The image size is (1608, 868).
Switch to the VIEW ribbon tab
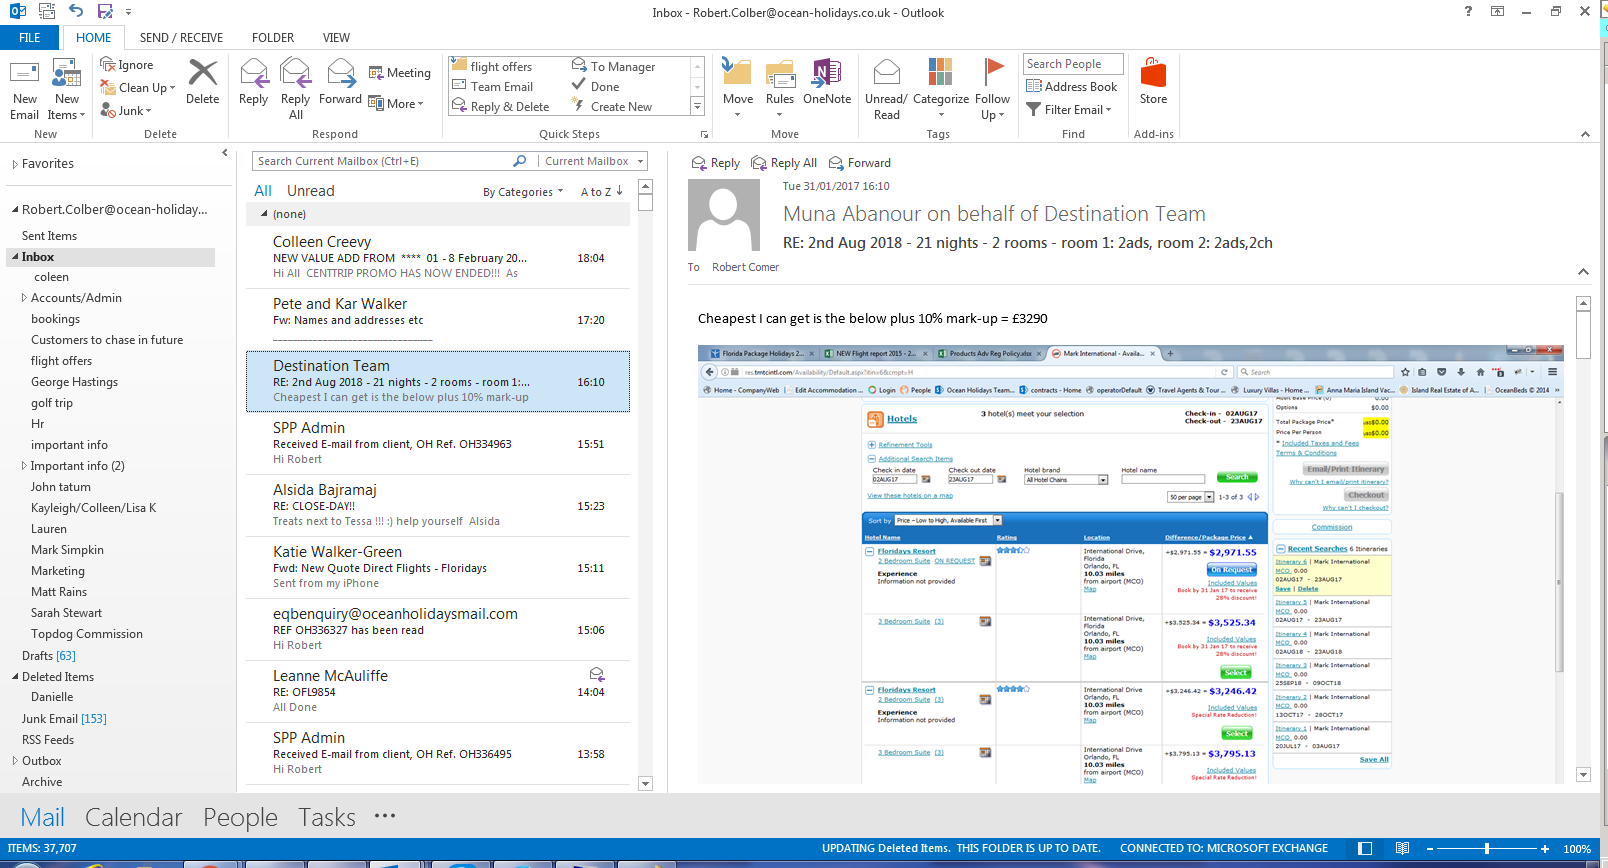coord(336,38)
